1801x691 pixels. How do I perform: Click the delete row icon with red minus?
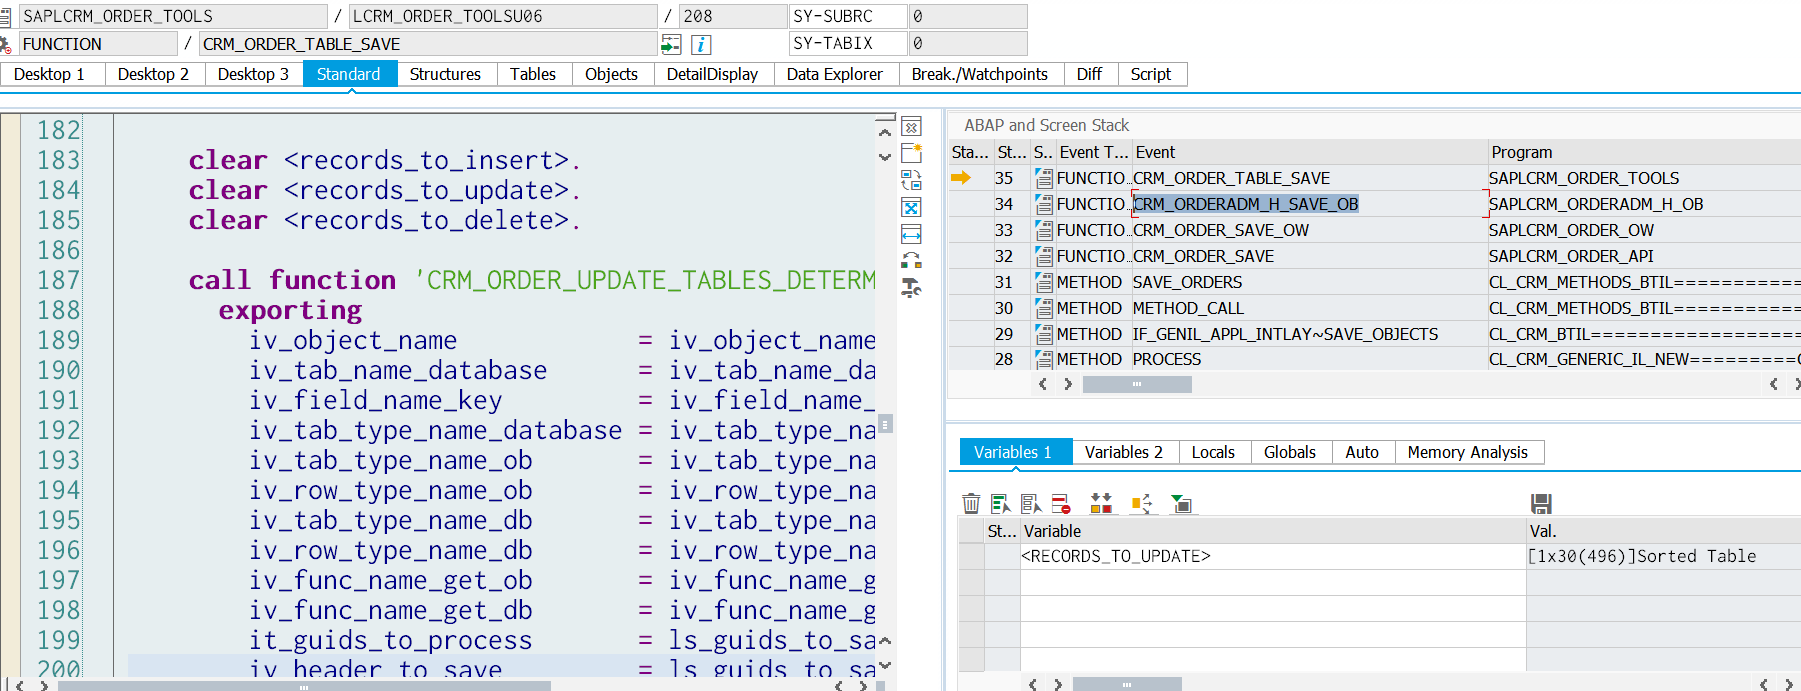click(1061, 503)
